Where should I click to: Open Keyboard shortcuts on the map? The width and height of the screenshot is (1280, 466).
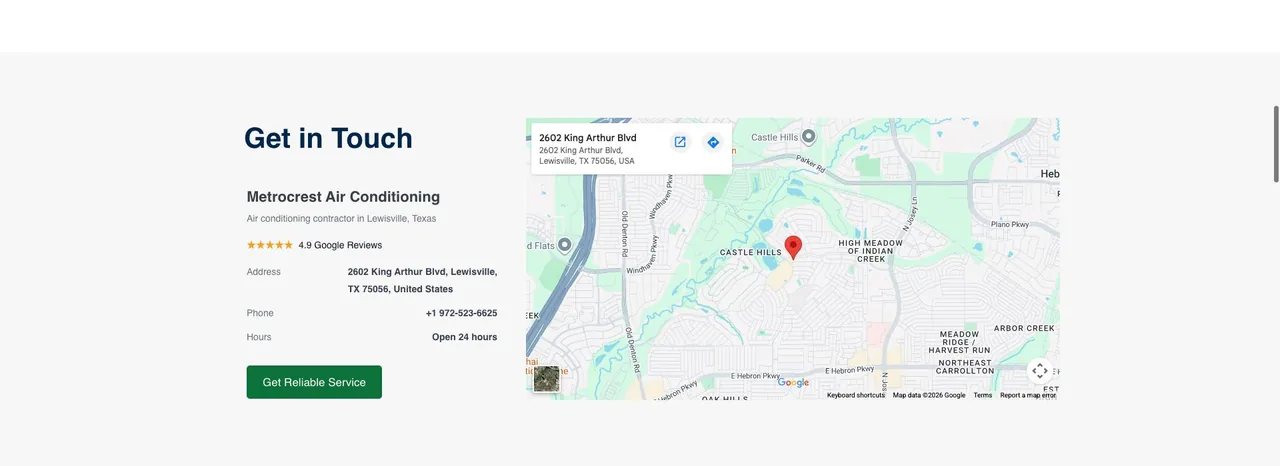[x=856, y=395]
